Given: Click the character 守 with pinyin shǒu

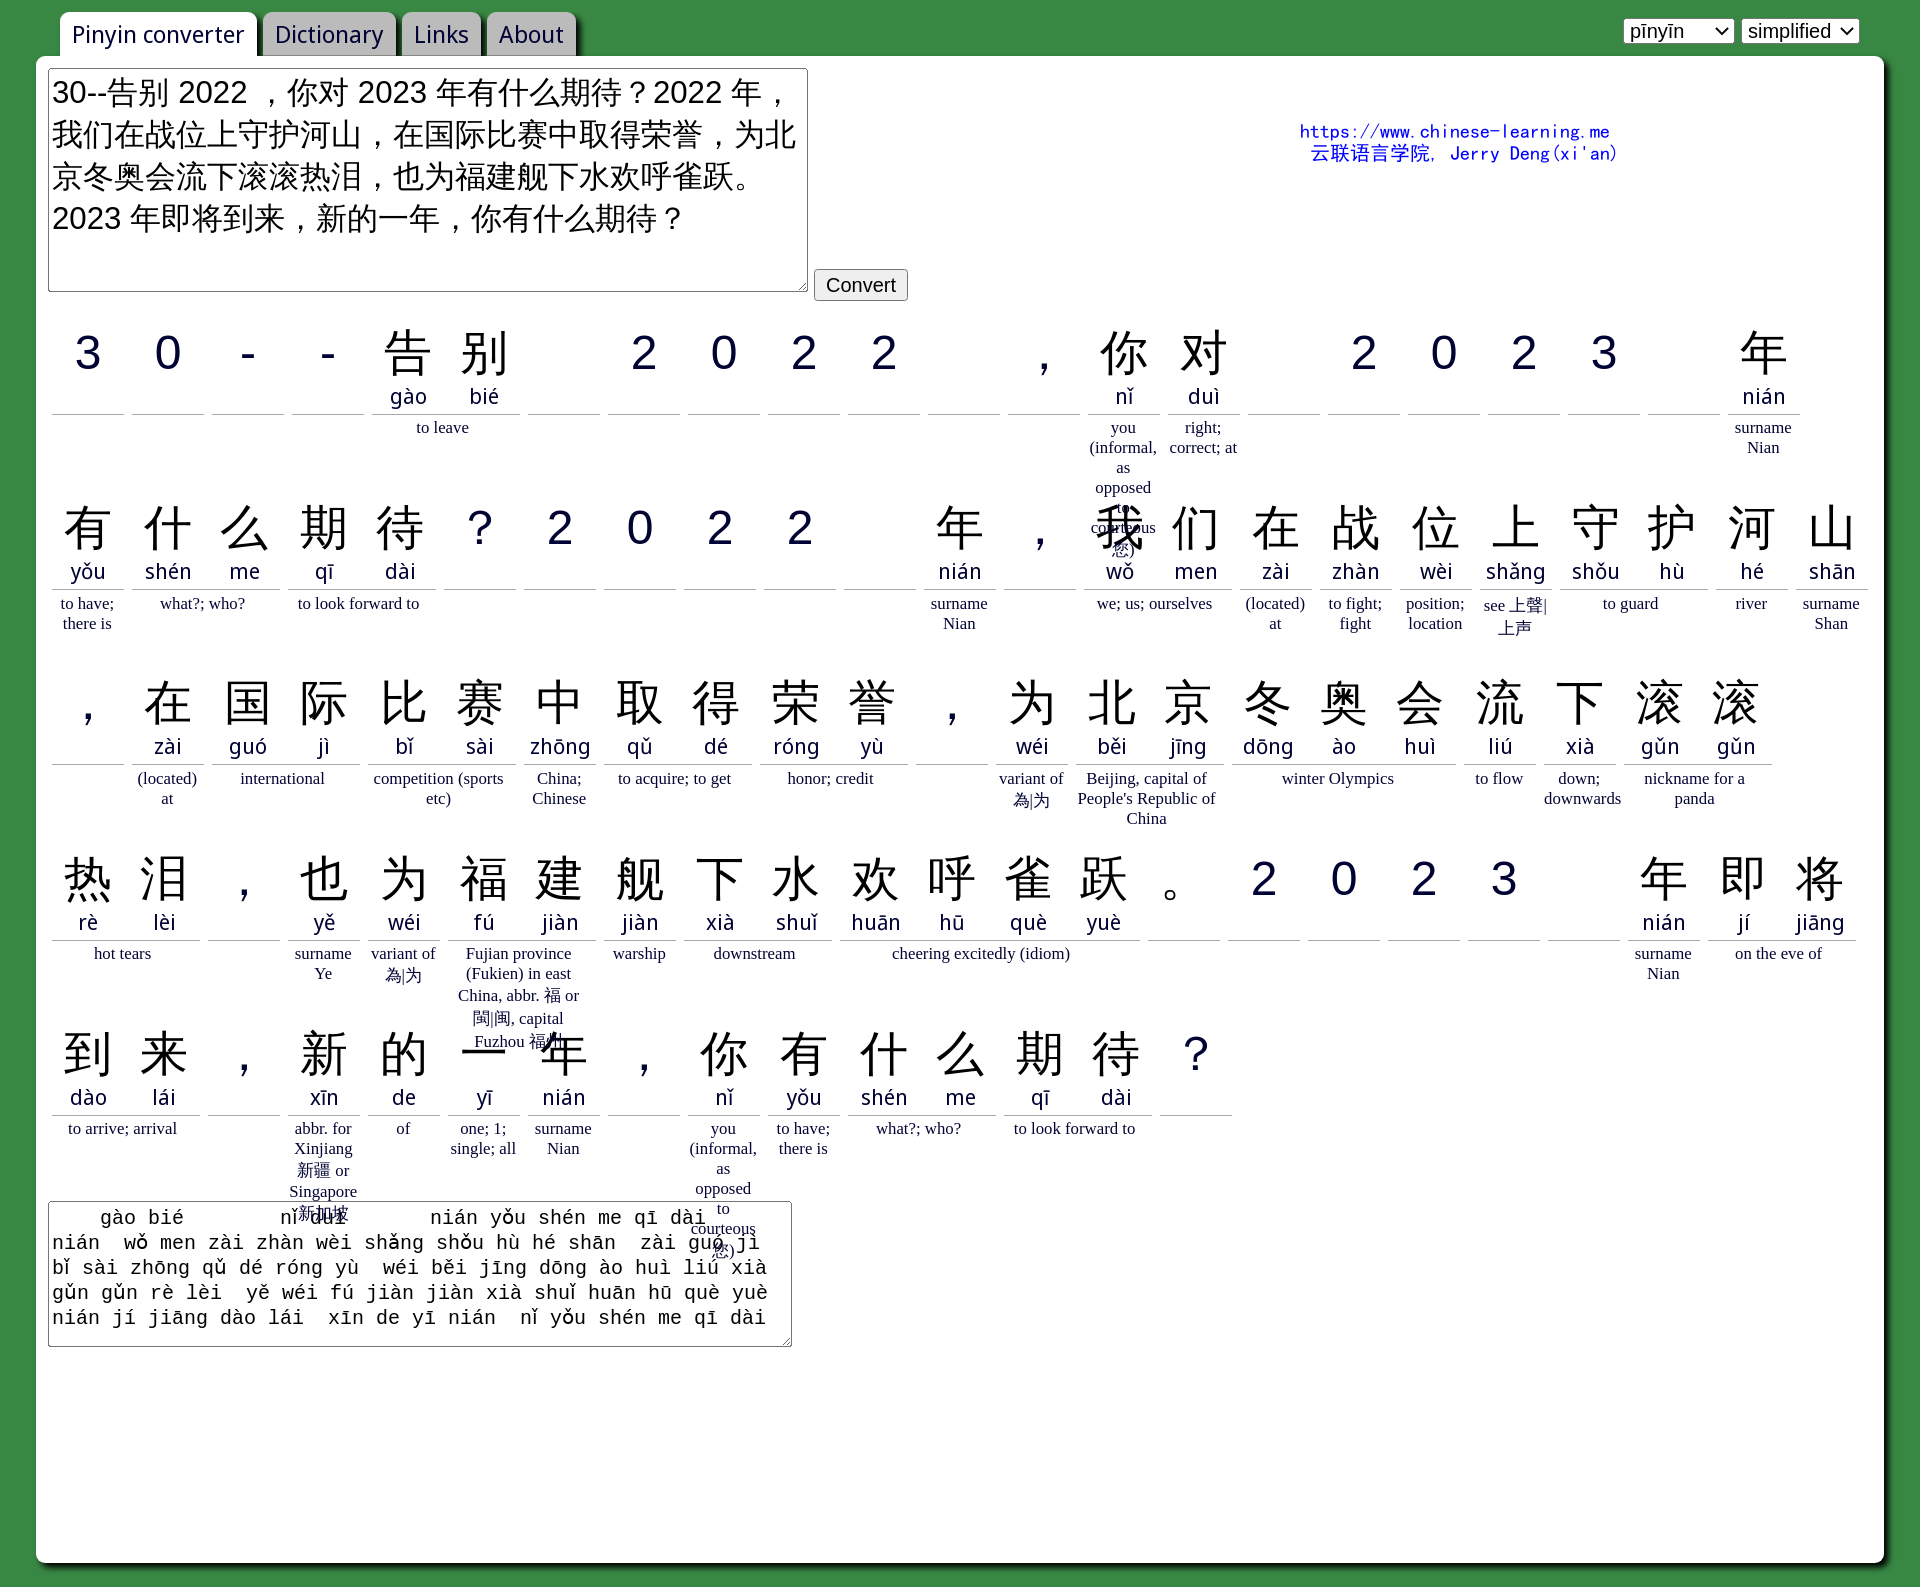Looking at the screenshot, I should click(x=1596, y=528).
